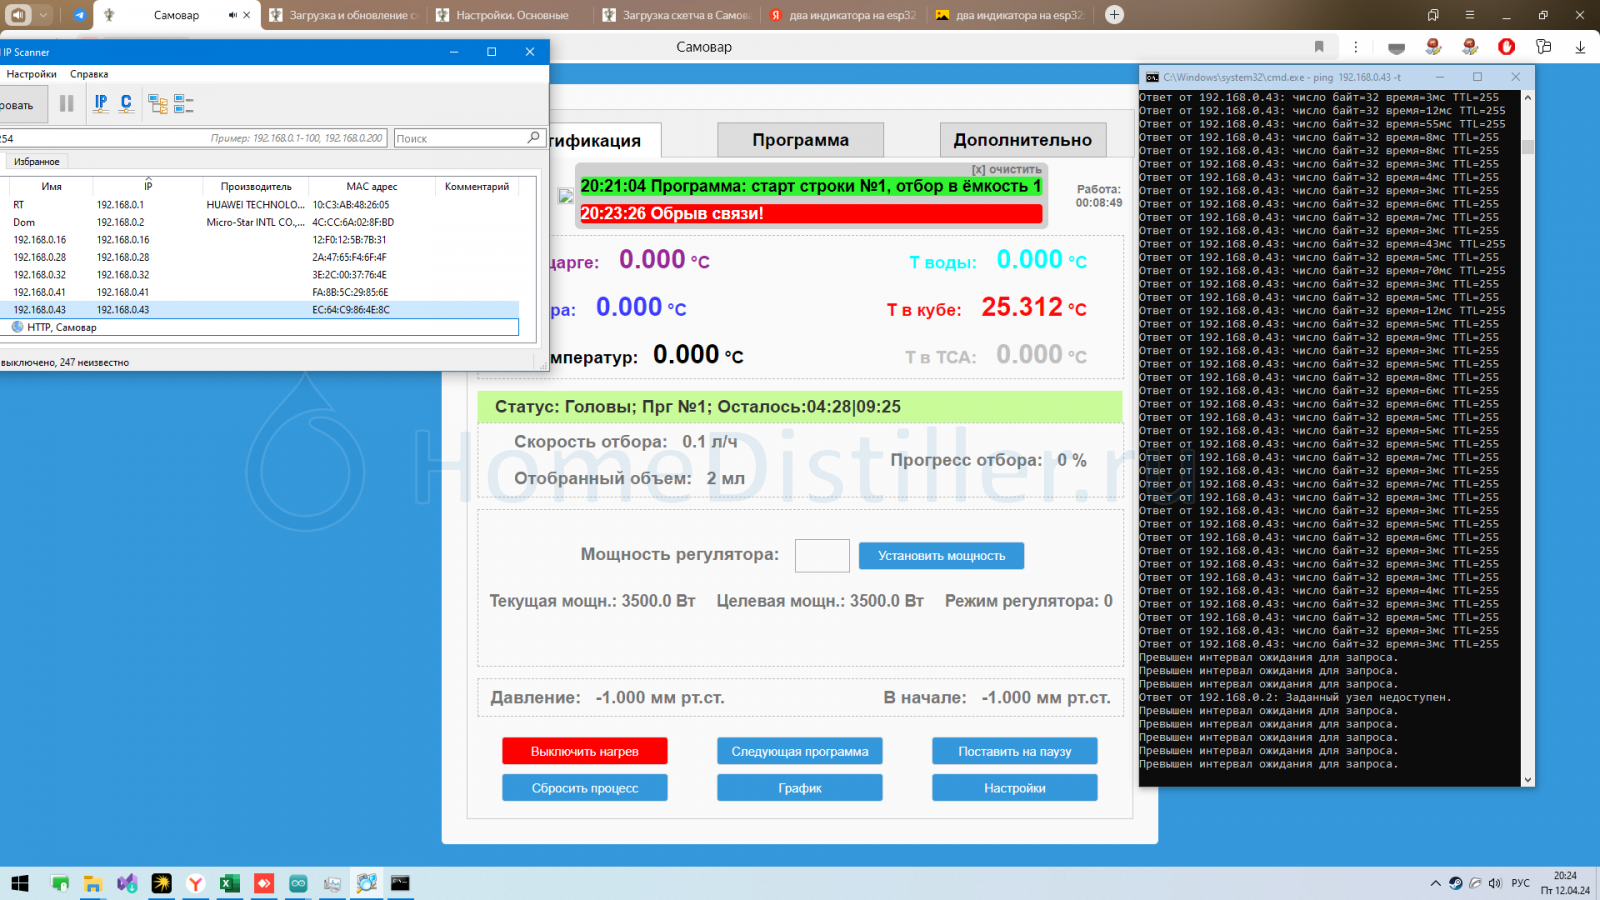Click the IP toolbar icon in IP Scanner
1600x900 pixels.
tap(101, 103)
